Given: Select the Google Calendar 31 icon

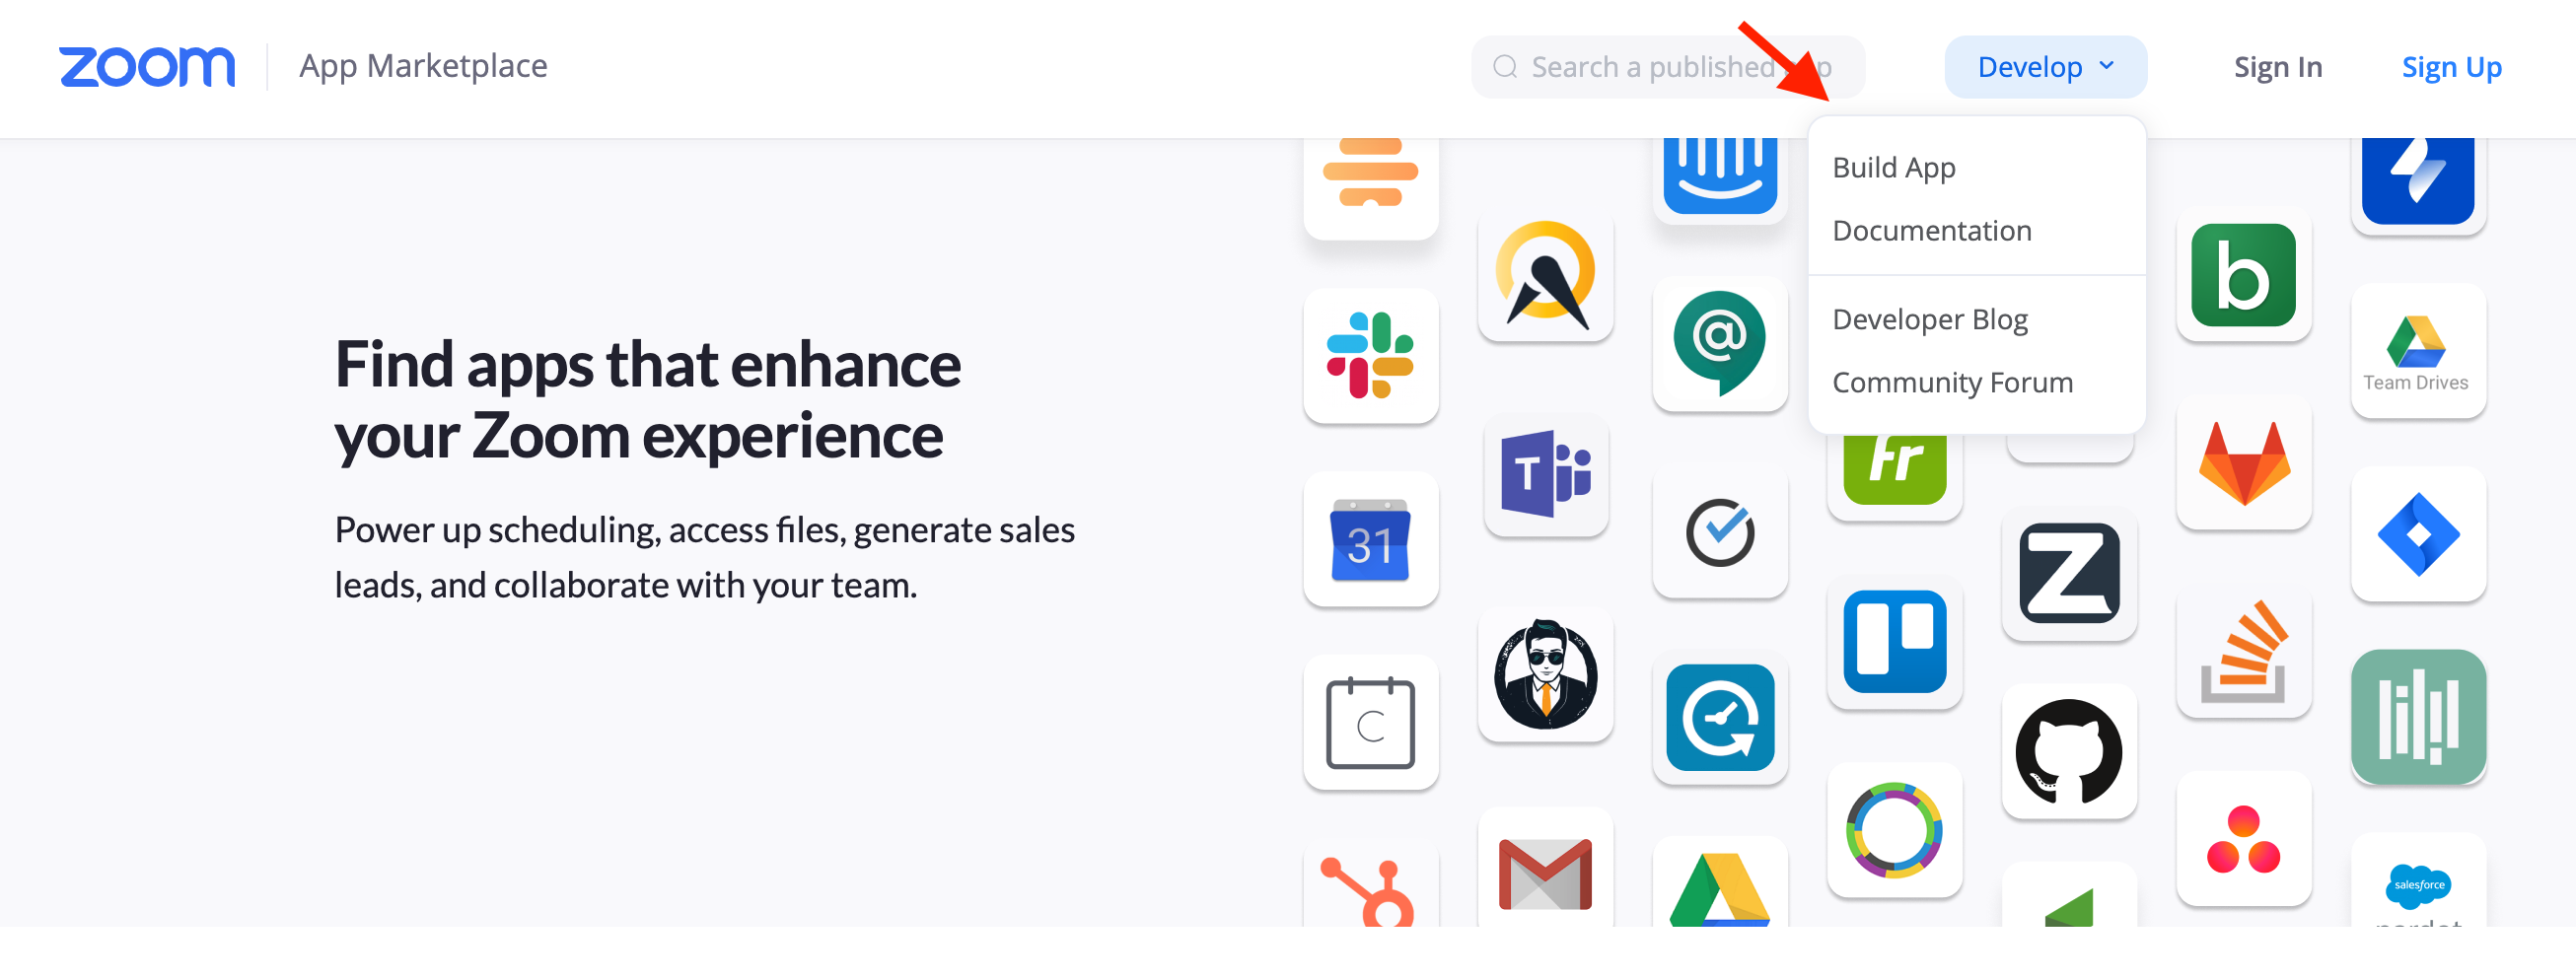Looking at the screenshot, I should coord(1370,540).
